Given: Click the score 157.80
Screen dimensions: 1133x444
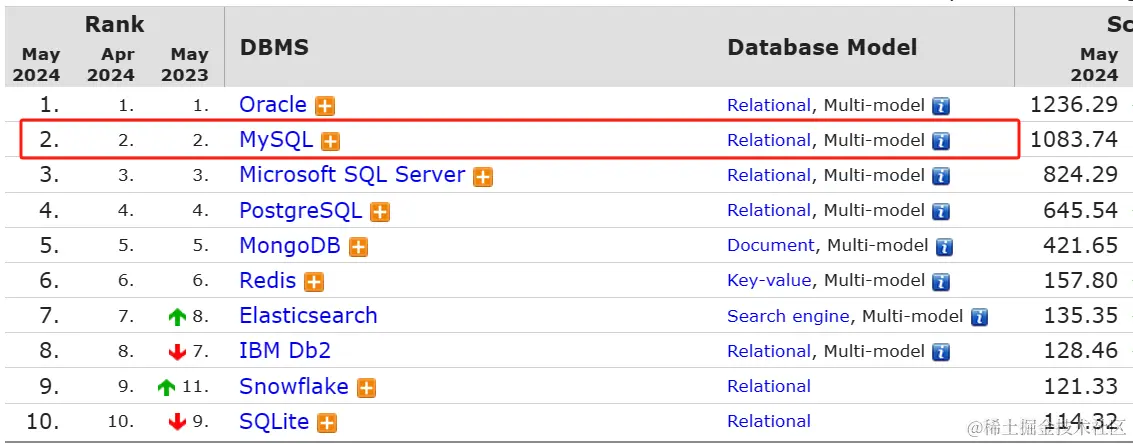Looking at the screenshot, I should pos(1080,281).
